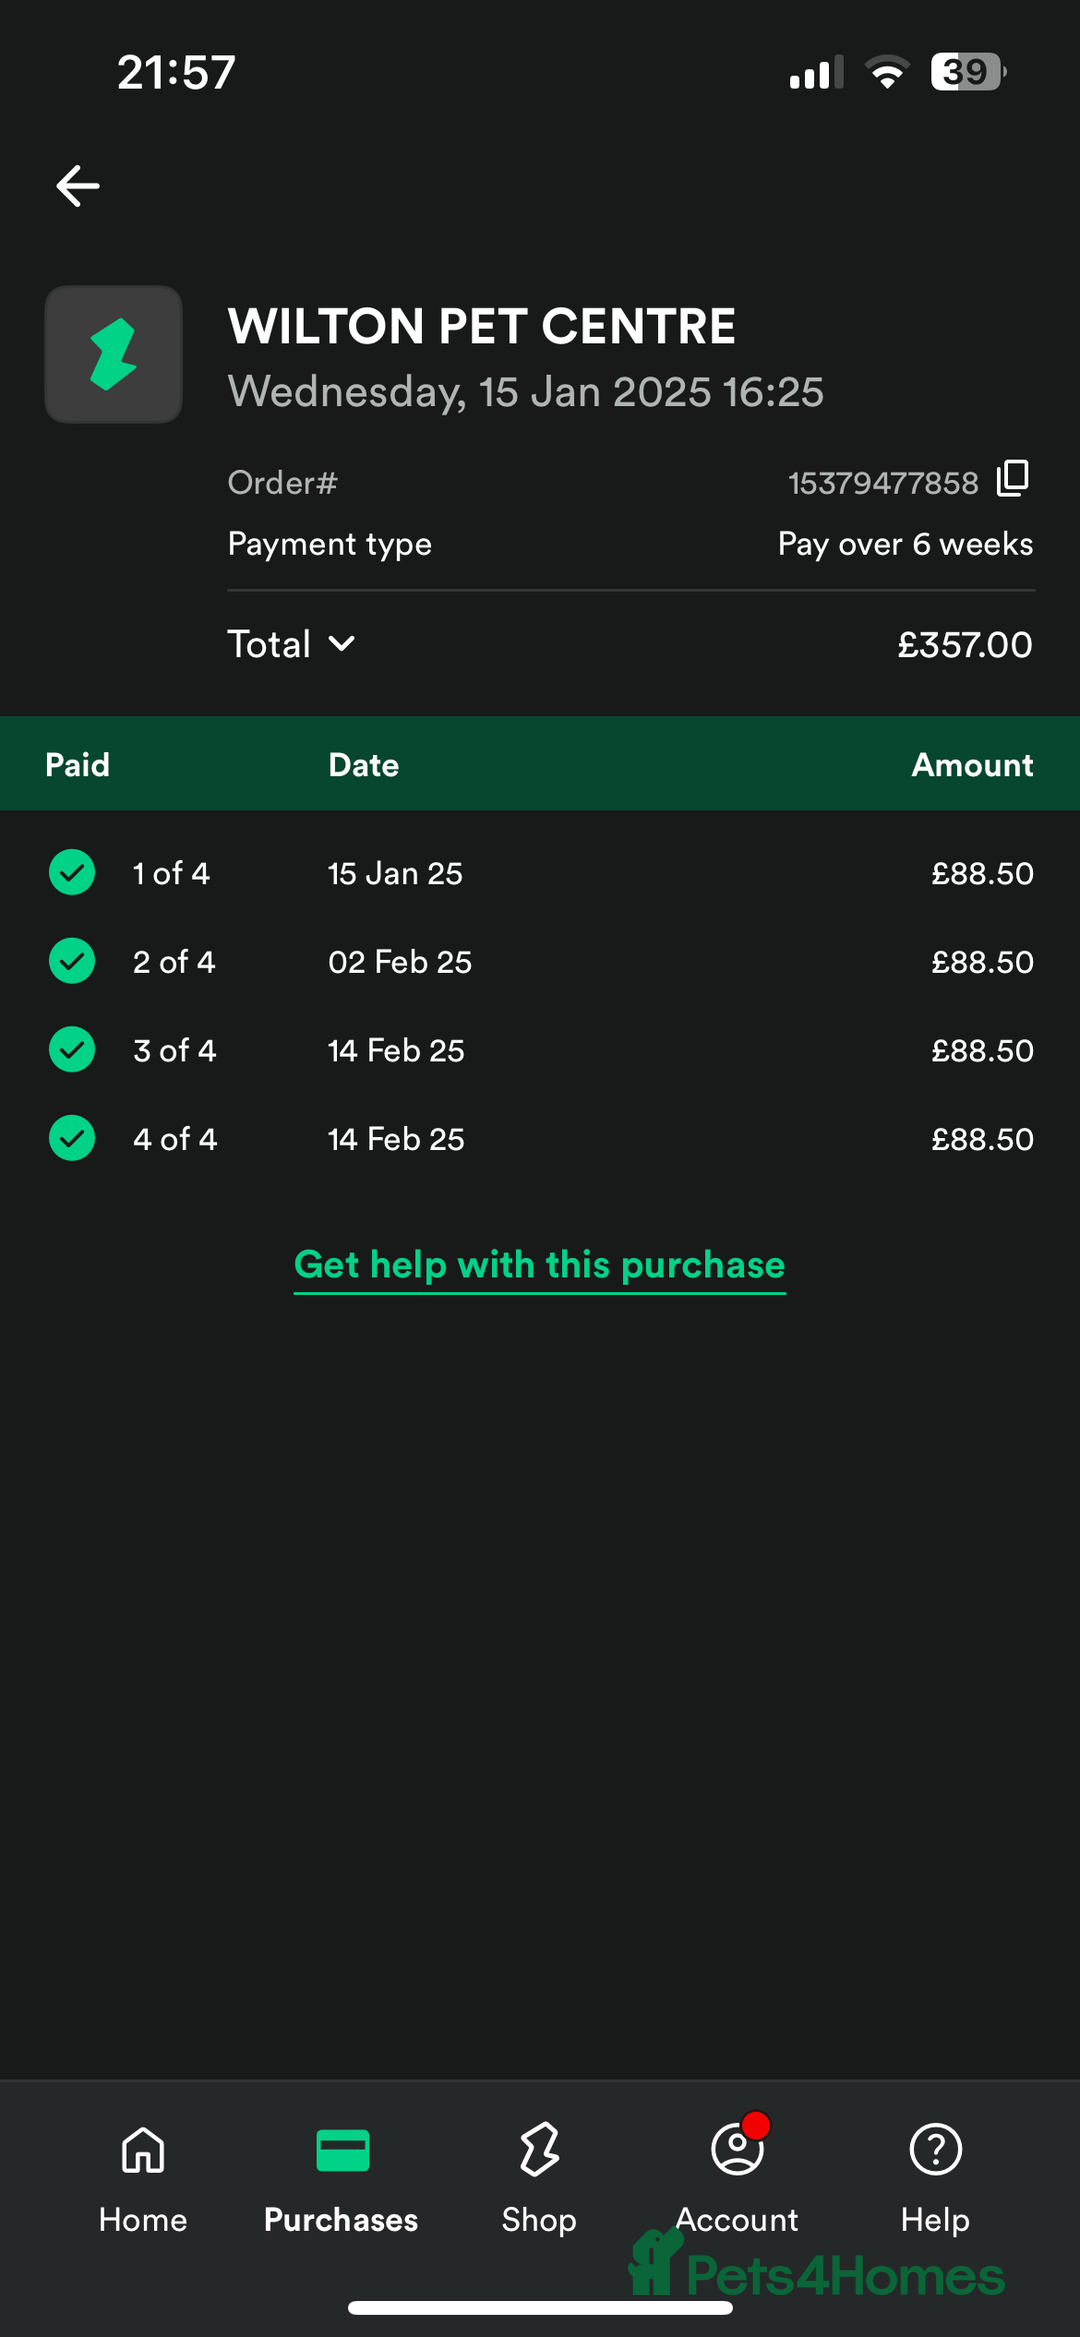
Task: Copy the order number with the copy icon
Action: point(1013,479)
